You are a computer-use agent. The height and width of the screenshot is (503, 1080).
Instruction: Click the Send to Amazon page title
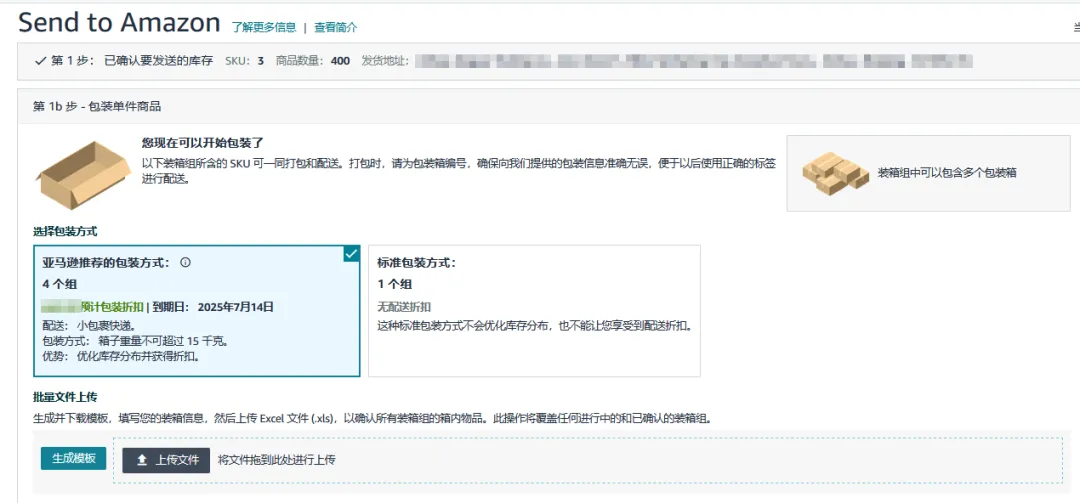(x=119, y=22)
